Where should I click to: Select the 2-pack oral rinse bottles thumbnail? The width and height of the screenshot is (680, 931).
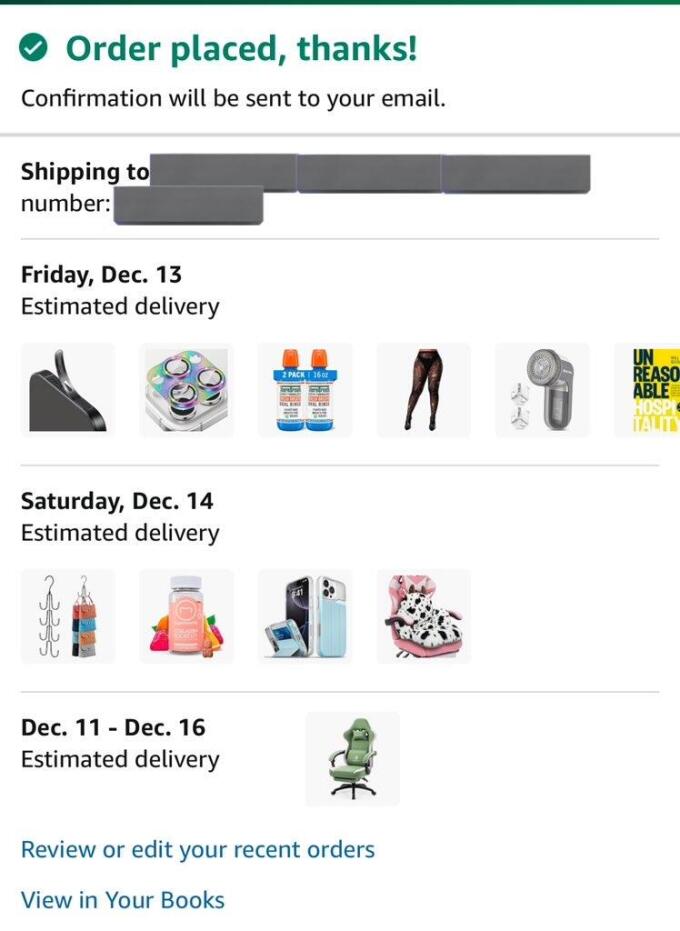tap(305, 390)
